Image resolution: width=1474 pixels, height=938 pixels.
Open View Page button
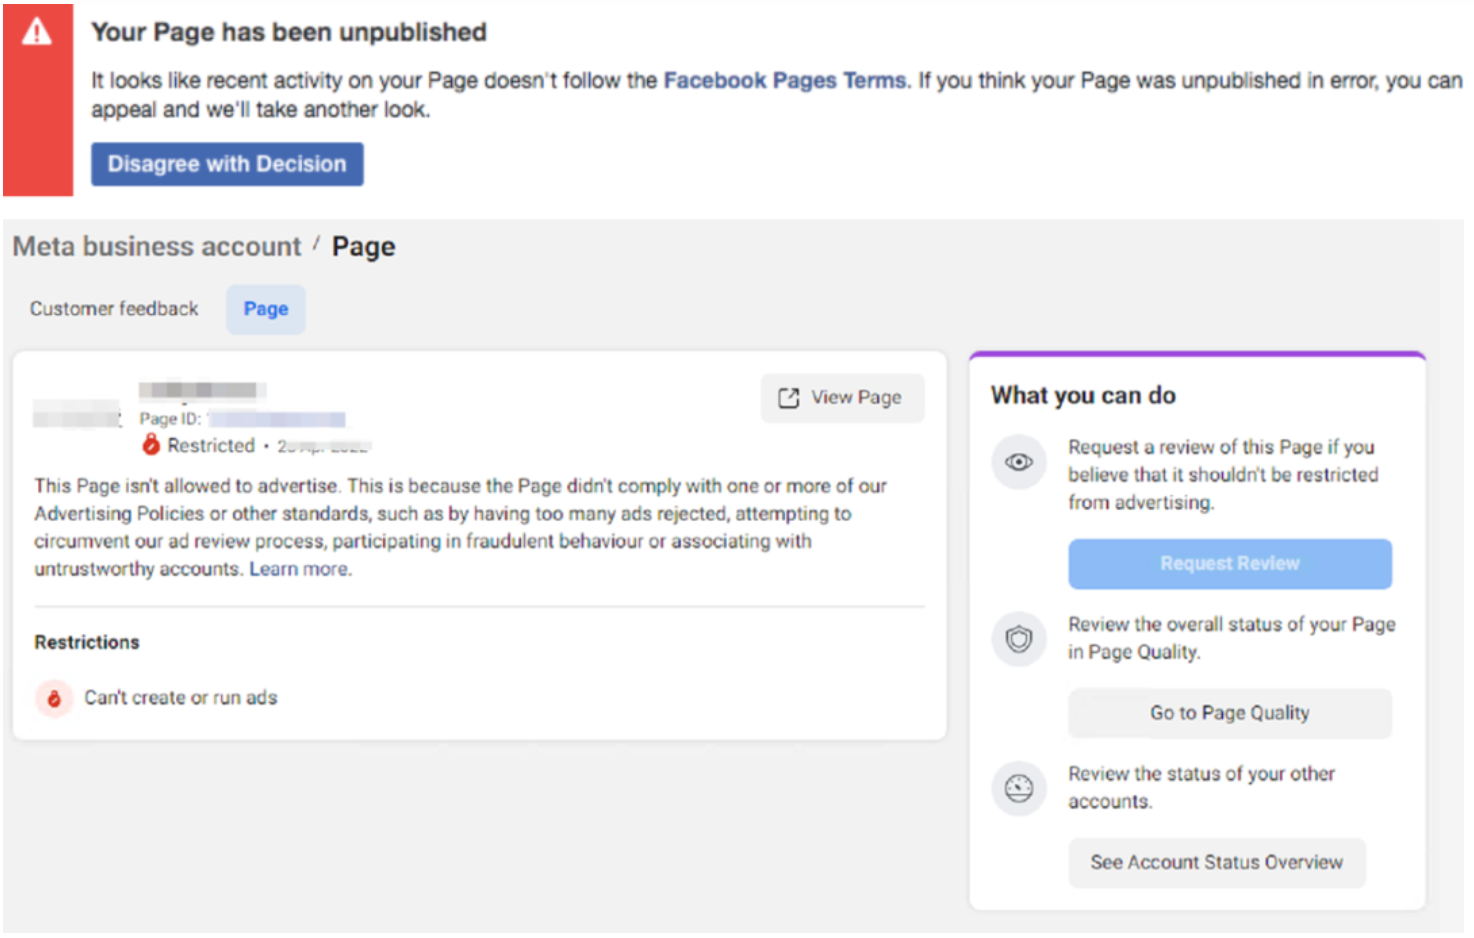pyautogui.click(x=842, y=398)
